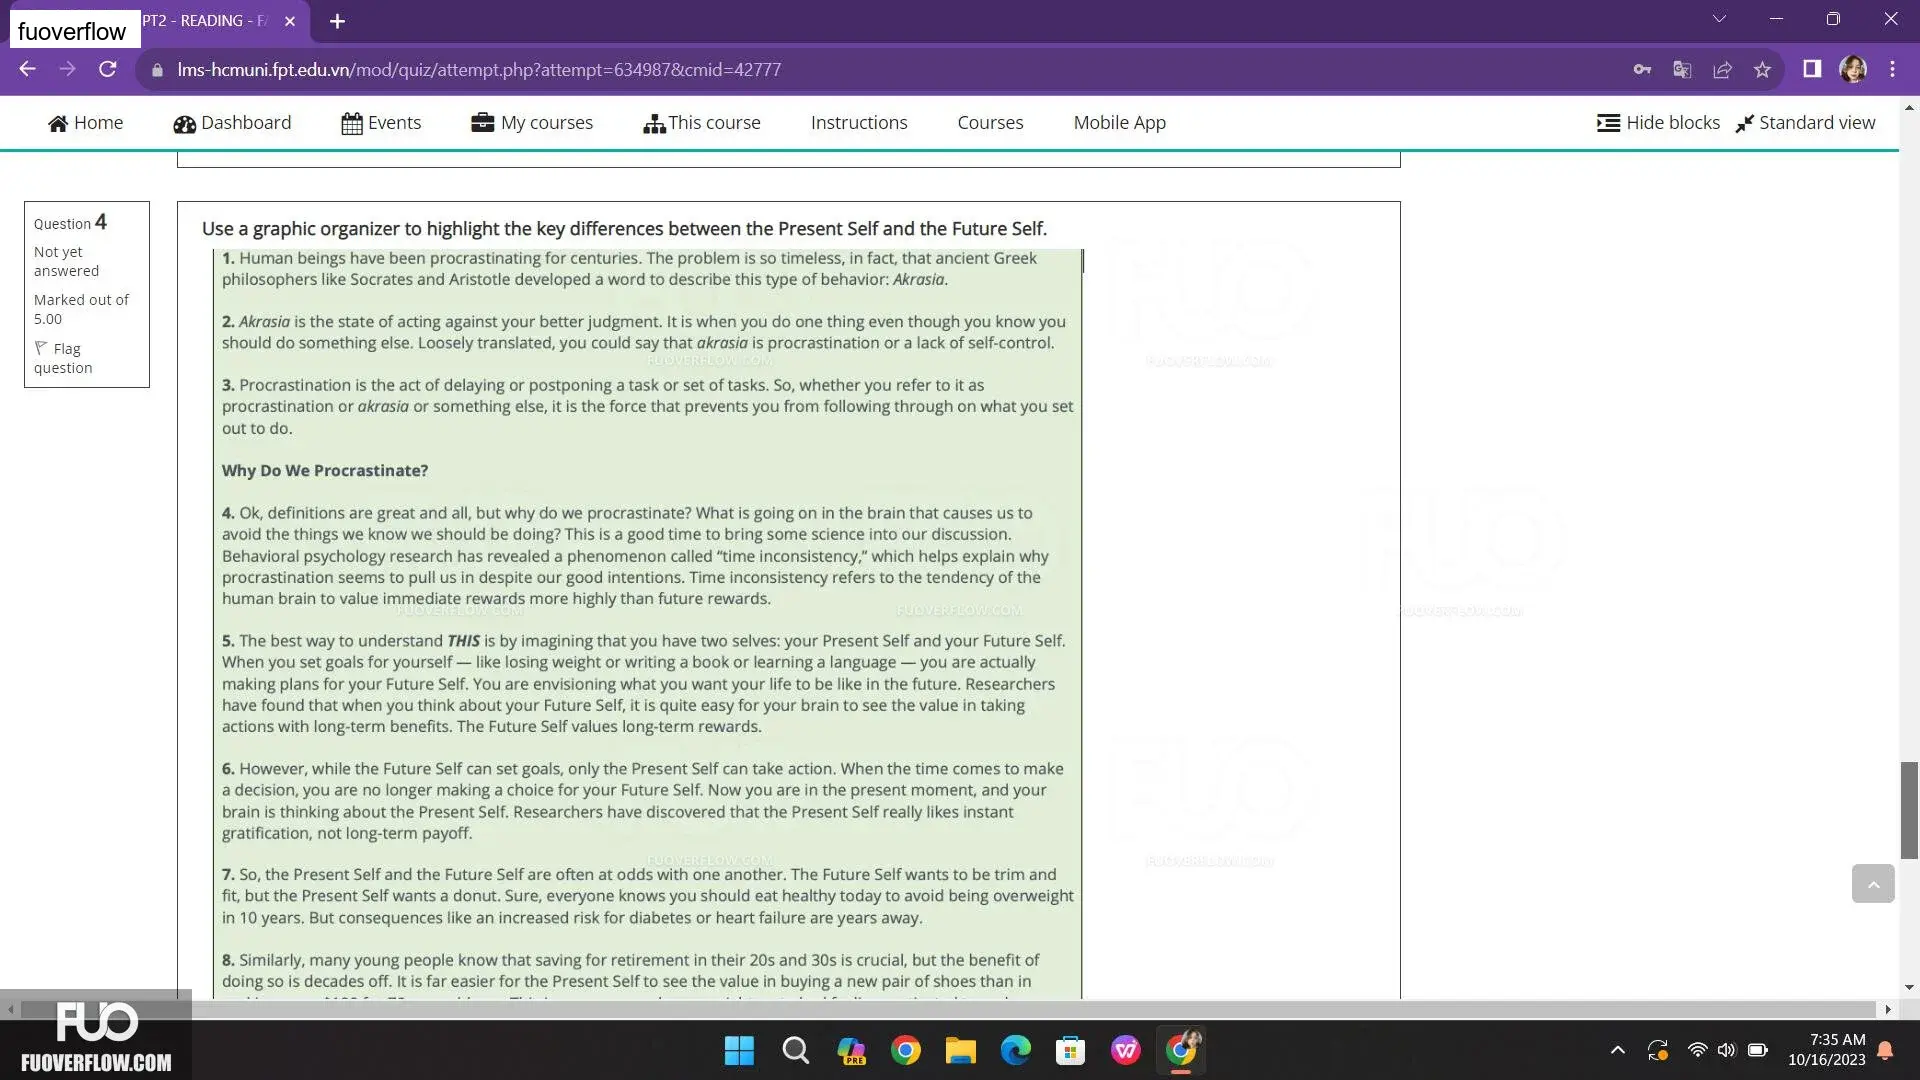Open the password key icon in address bar
The height and width of the screenshot is (1080, 1920).
tap(1642, 69)
